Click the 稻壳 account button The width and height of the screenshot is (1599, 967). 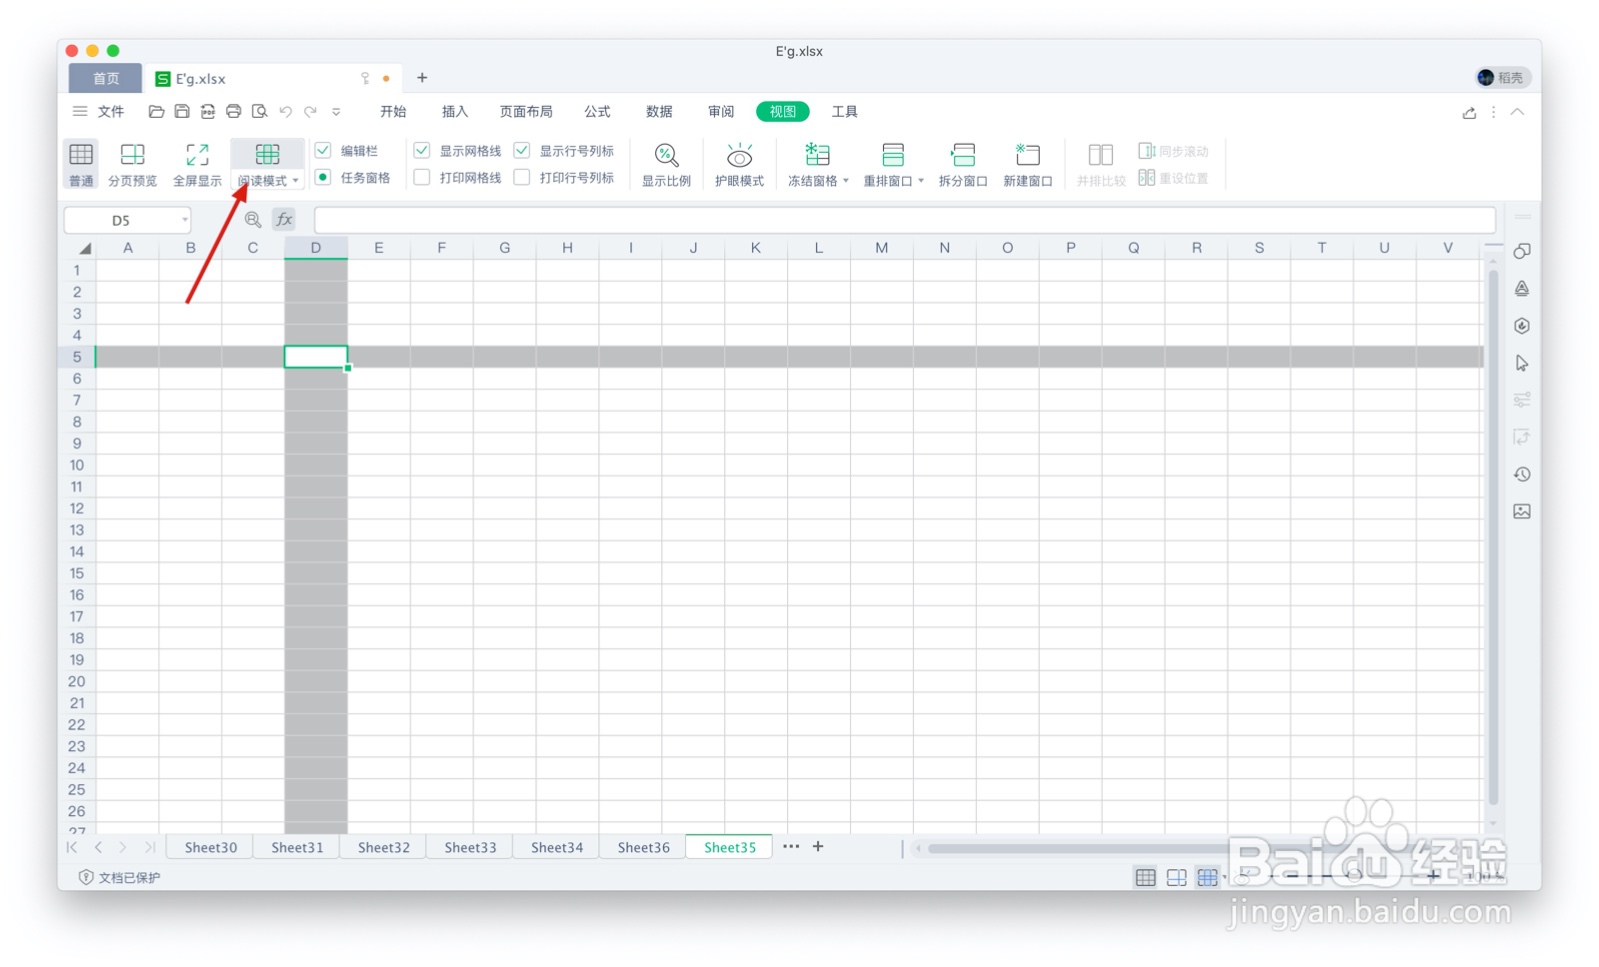[1502, 77]
